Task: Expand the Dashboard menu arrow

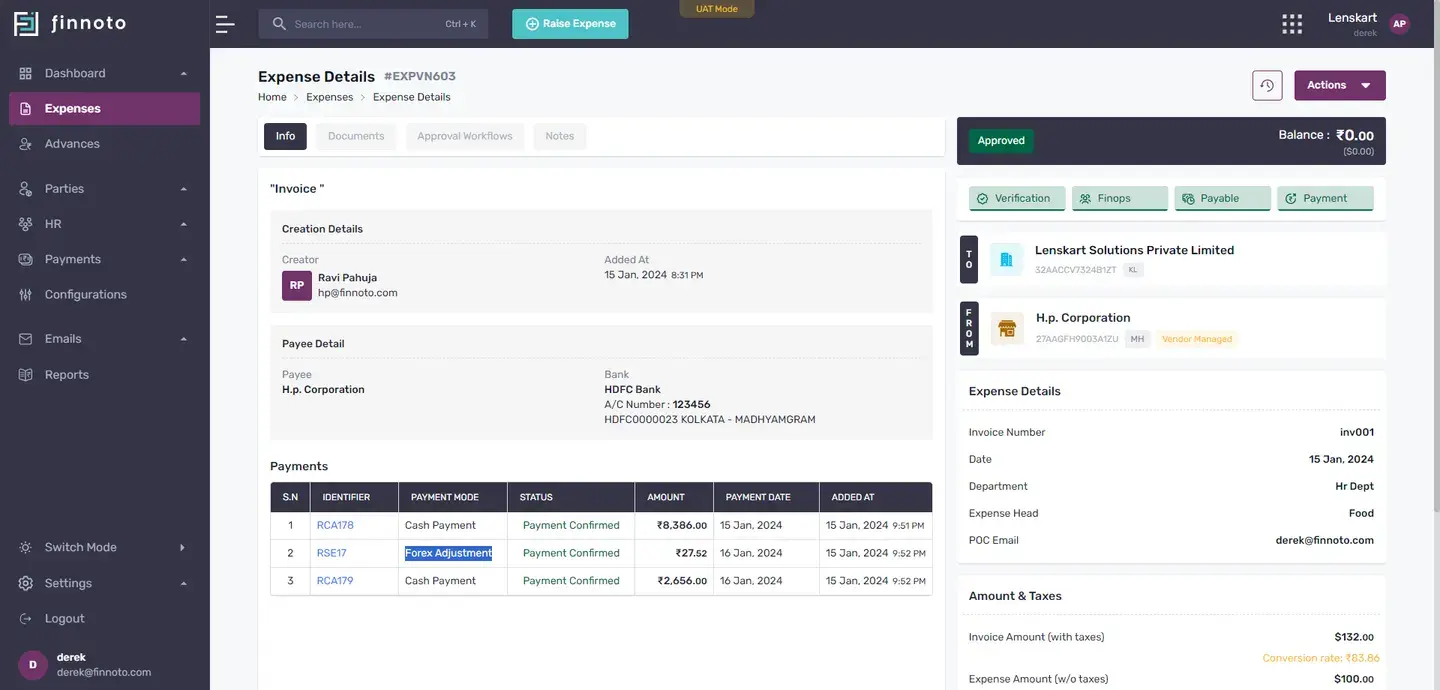Action: pyautogui.click(x=183, y=74)
